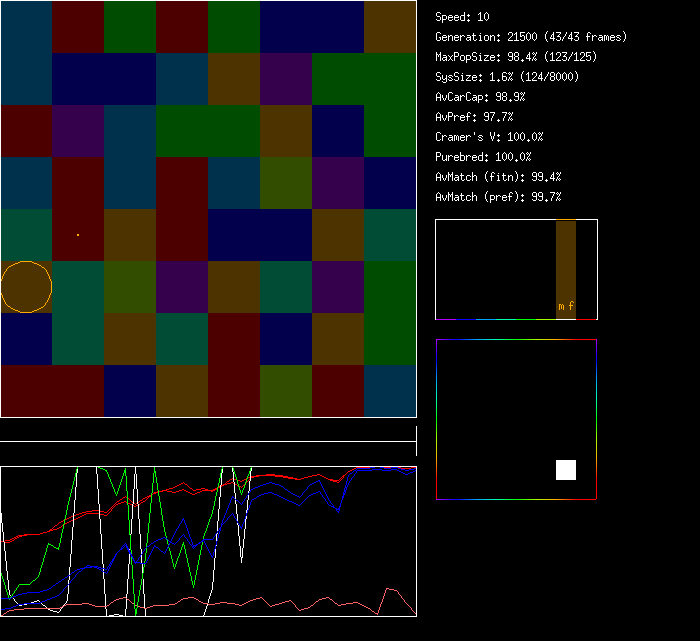The height and width of the screenshot is (641, 700).
Task: Click the white square in the color box
Action: coord(566,470)
